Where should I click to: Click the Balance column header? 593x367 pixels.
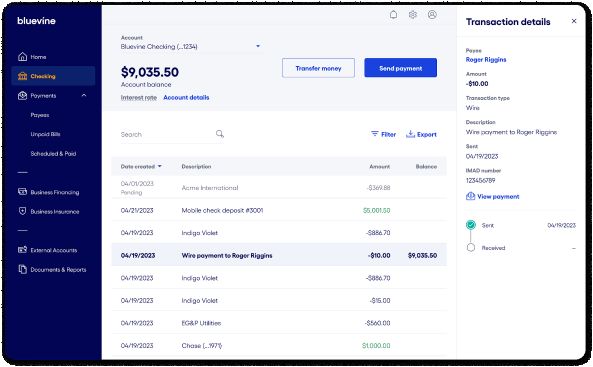[x=426, y=166]
